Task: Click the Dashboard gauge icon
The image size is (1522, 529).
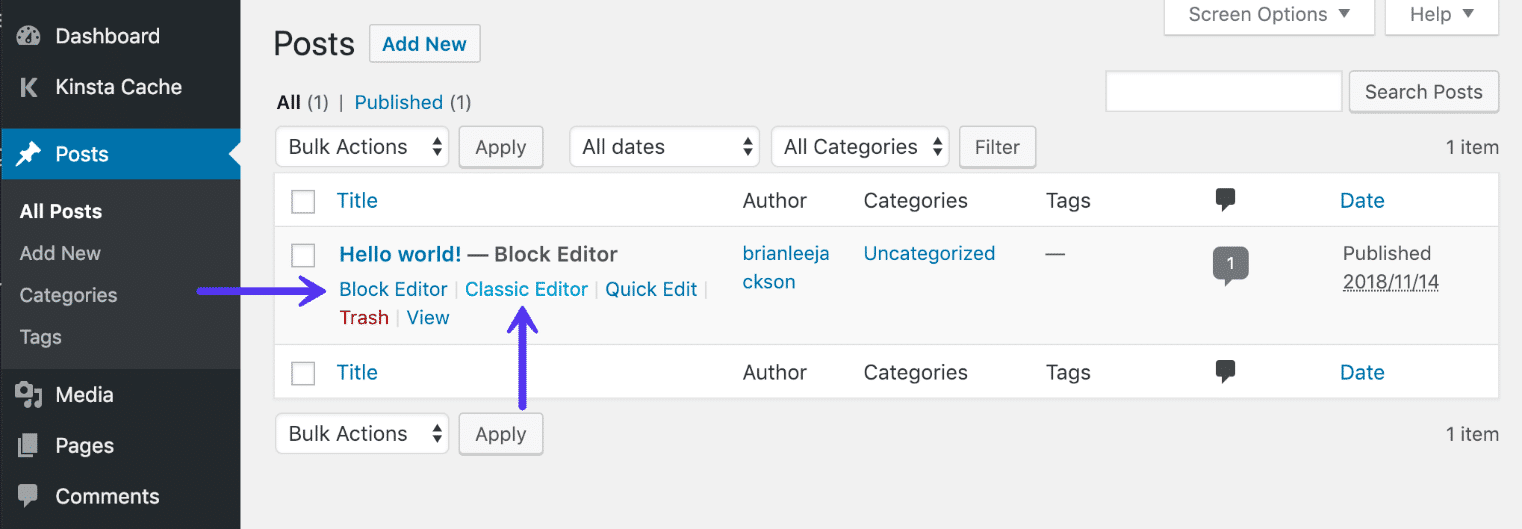Action: tap(28, 36)
